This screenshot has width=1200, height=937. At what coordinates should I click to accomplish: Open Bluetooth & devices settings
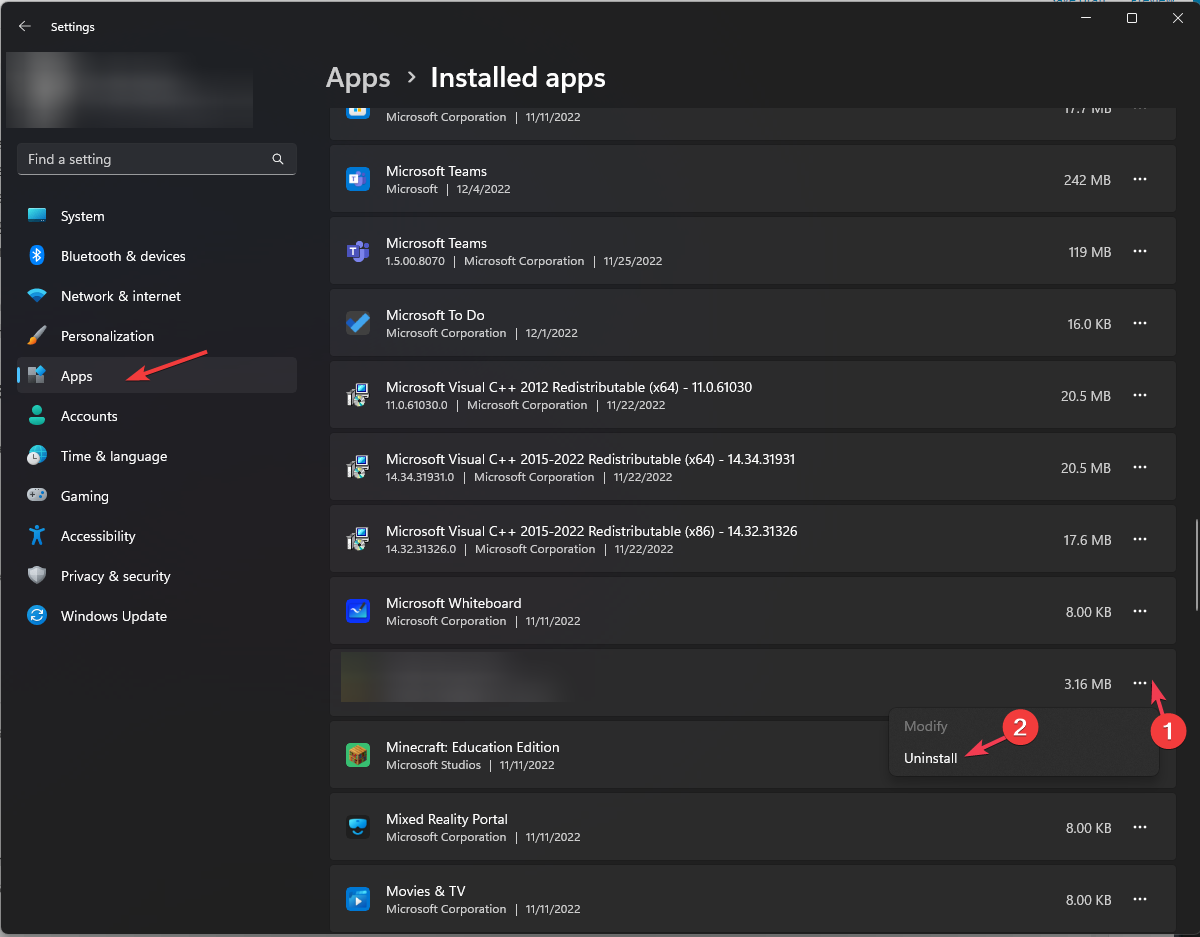click(x=36, y=256)
